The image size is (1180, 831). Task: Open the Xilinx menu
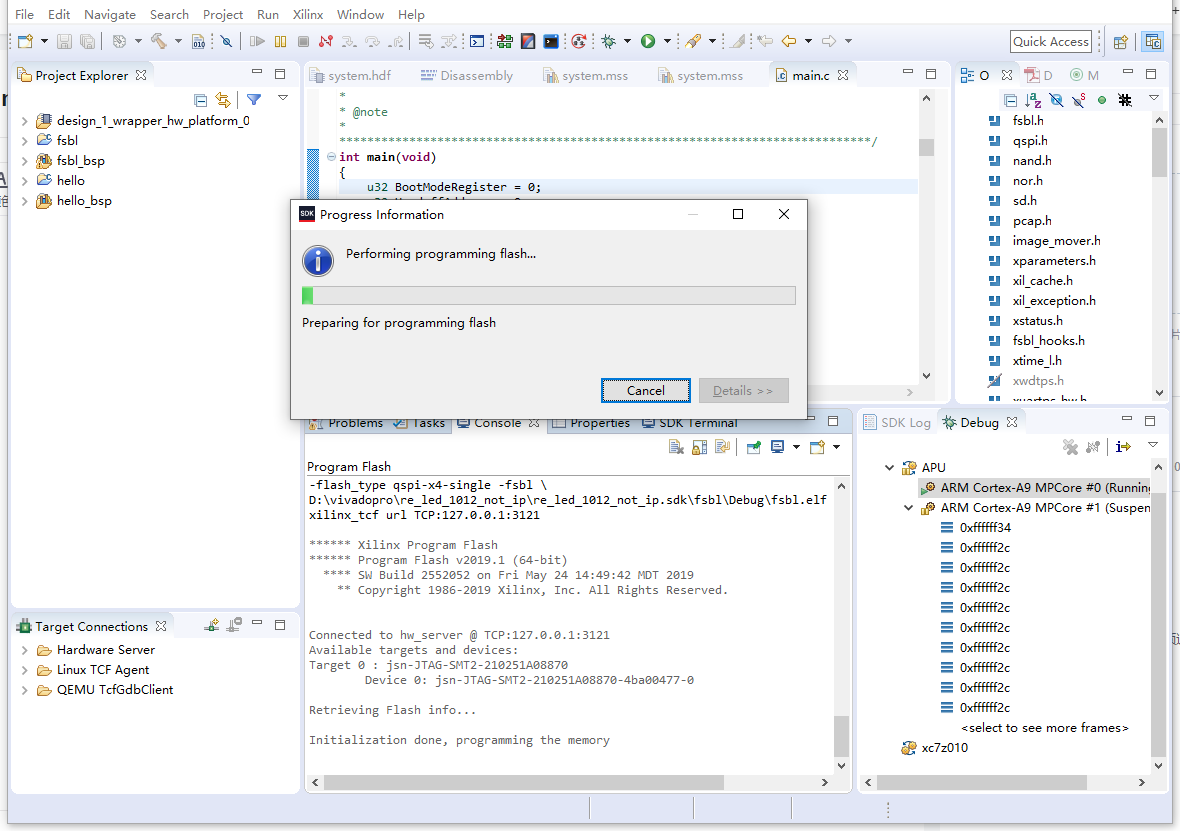pos(308,14)
